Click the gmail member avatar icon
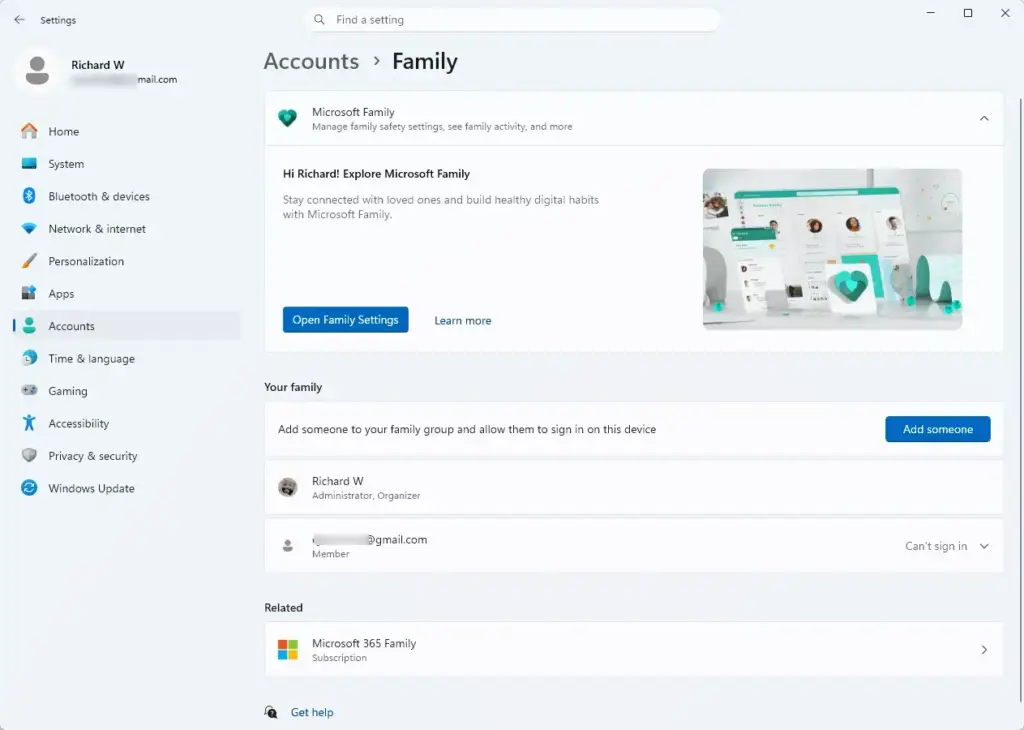1024x730 pixels. (x=287, y=546)
